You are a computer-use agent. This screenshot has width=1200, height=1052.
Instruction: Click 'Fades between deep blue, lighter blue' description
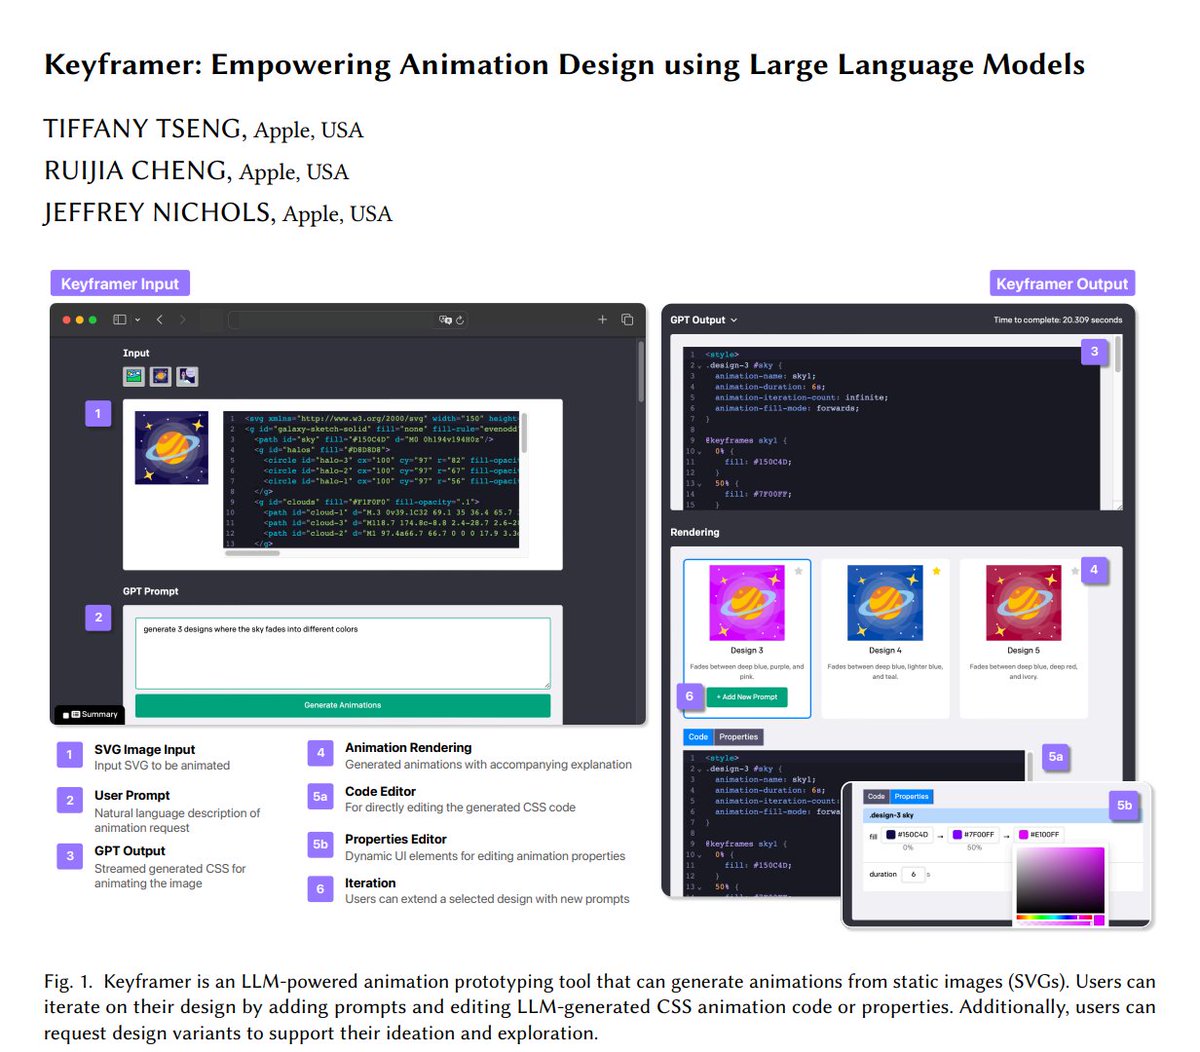click(x=885, y=671)
